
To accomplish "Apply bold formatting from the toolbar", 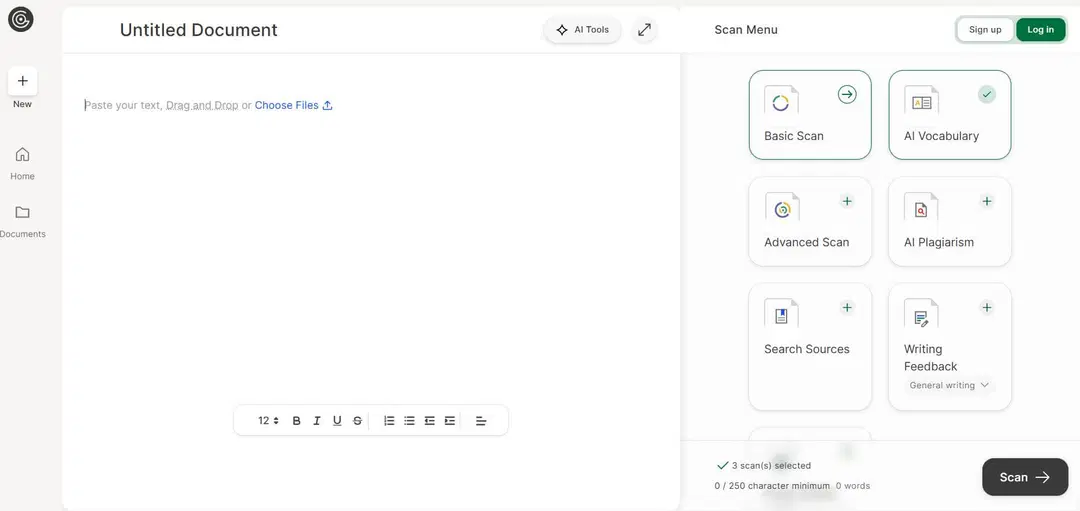I will tap(297, 421).
